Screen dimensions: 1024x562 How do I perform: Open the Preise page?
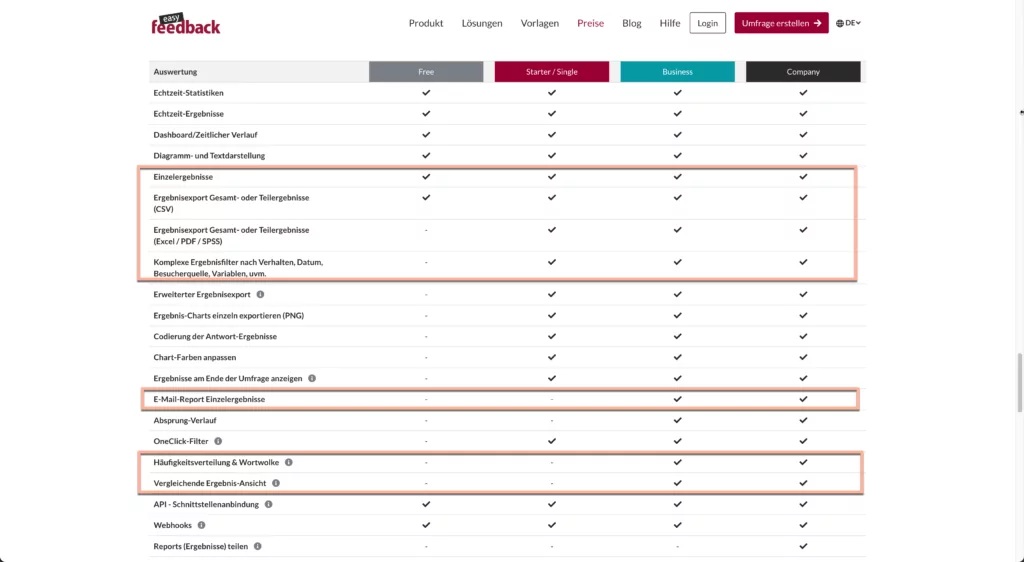click(x=590, y=23)
